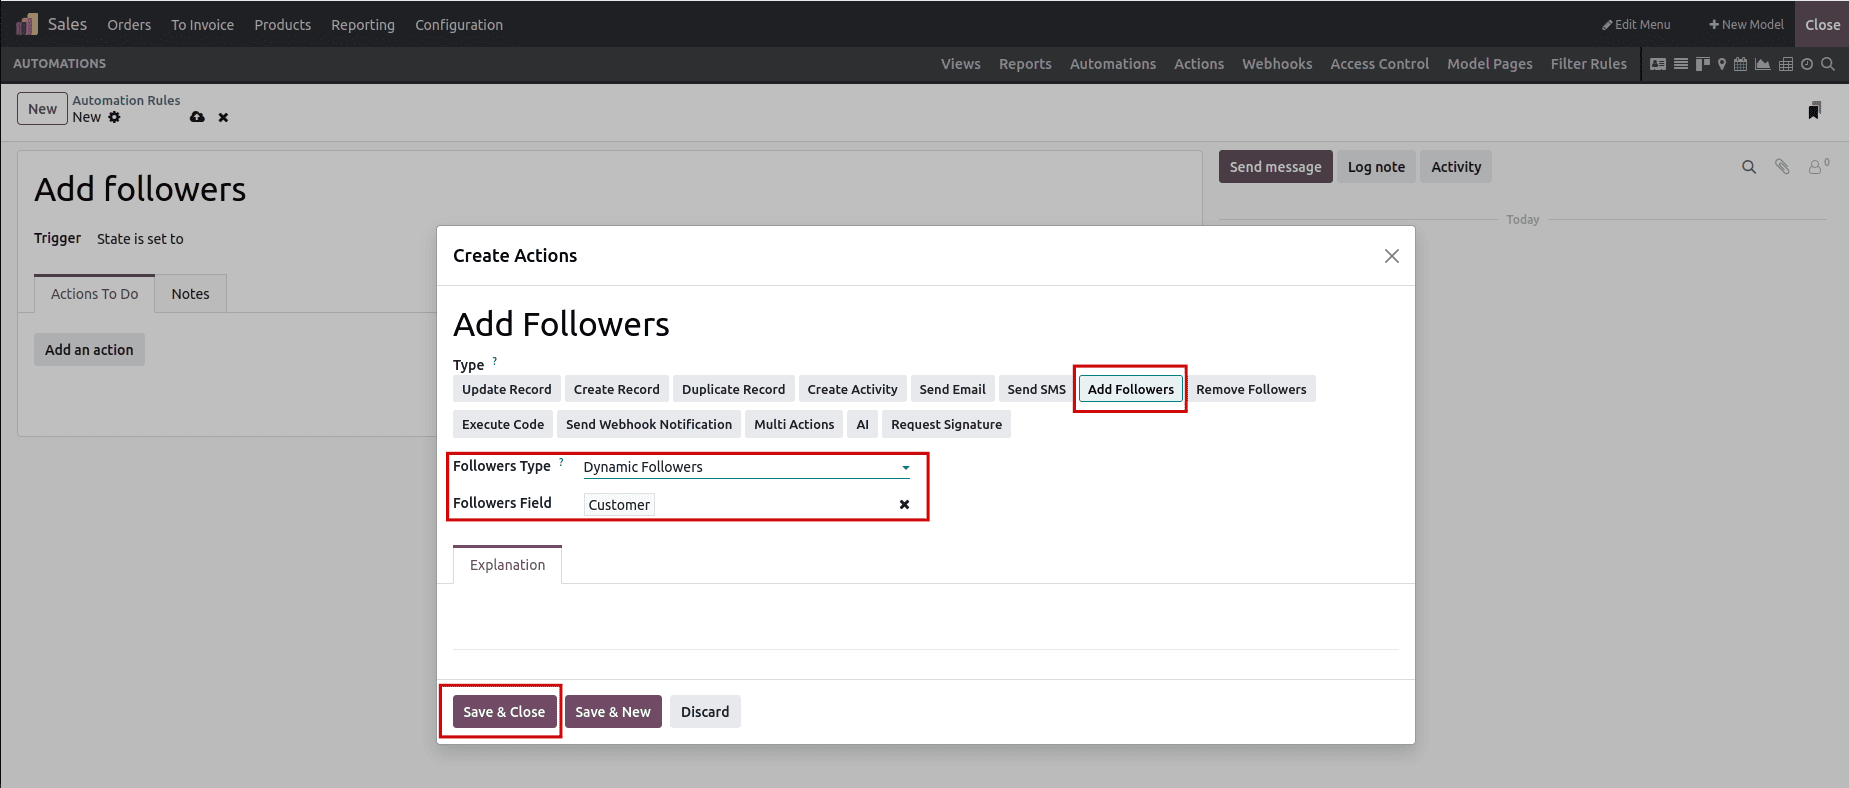The height and width of the screenshot is (788, 1849).
Task: Click the Add Followers action name field
Action: coord(925,324)
